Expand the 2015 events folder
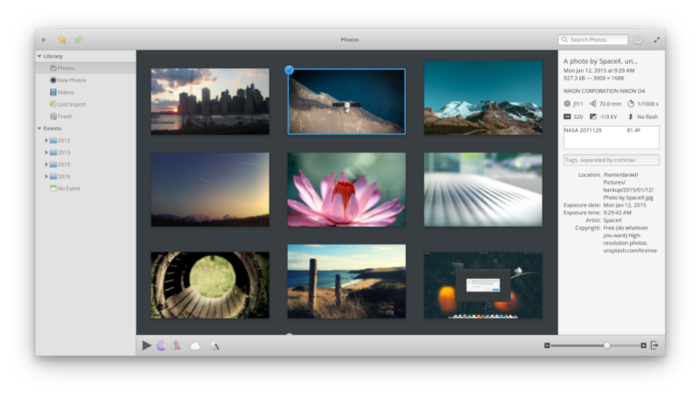 coord(46,164)
